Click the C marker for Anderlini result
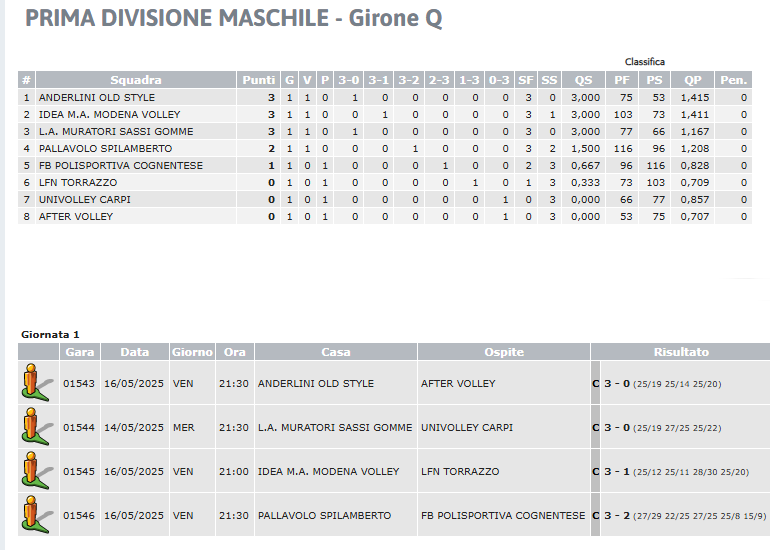 click(596, 384)
